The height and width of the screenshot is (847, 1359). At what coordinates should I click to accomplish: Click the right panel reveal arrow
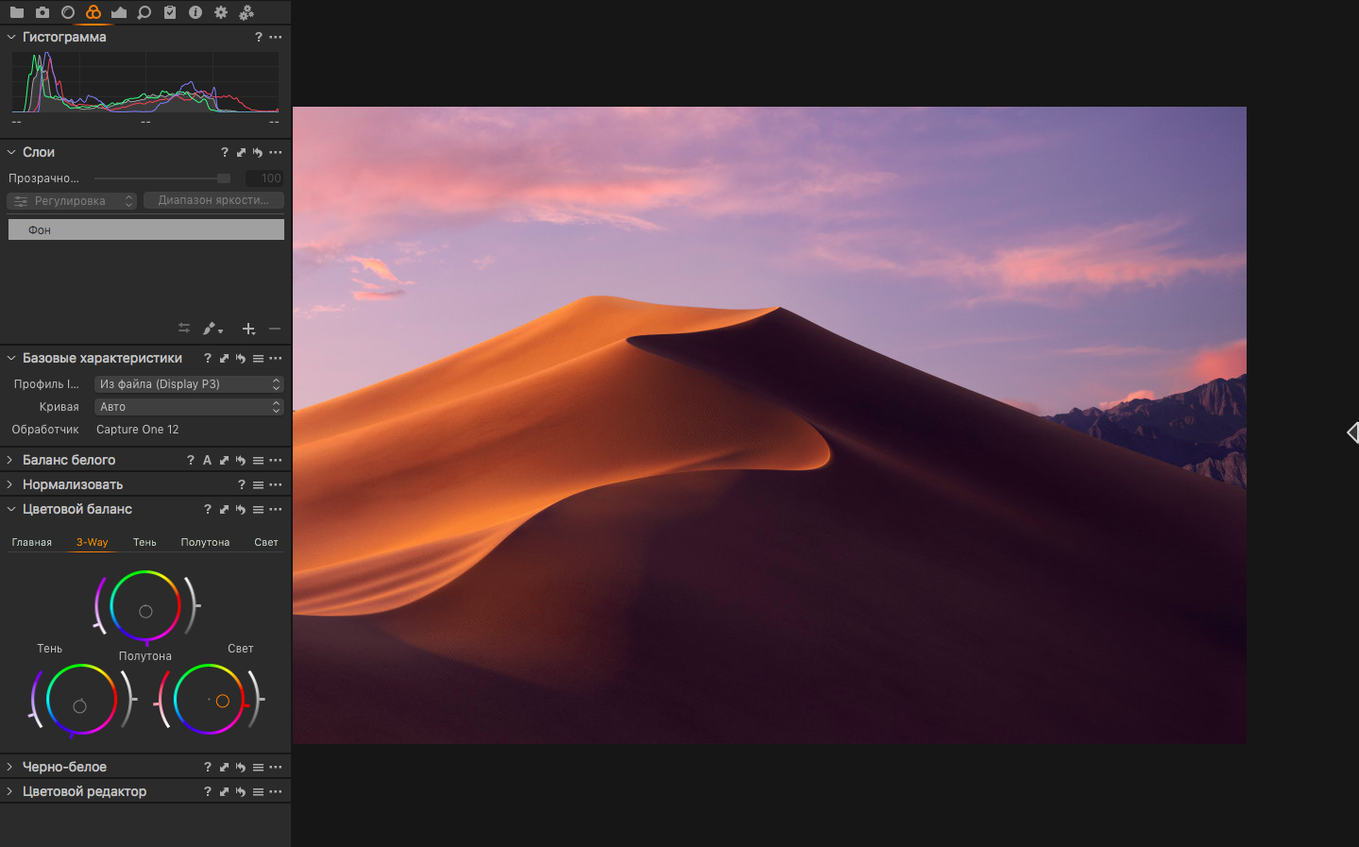pyautogui.click(x=1352, y=432)
